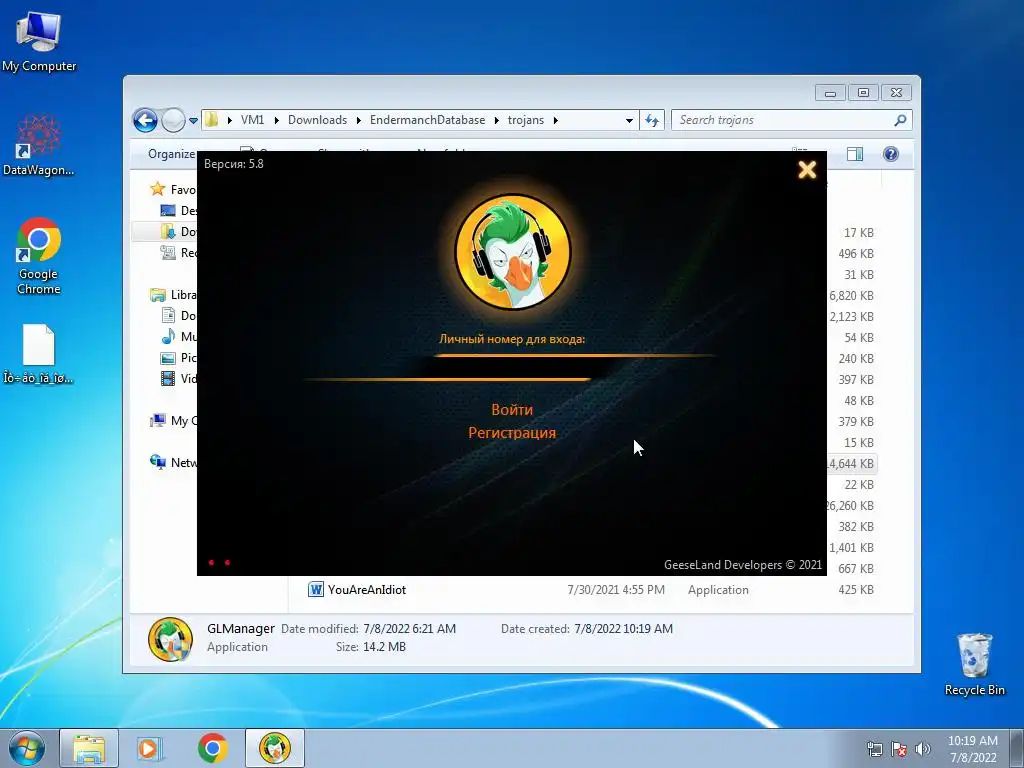
Task: Click Downloads in the address bar path
Action: (x=317, y=120)
